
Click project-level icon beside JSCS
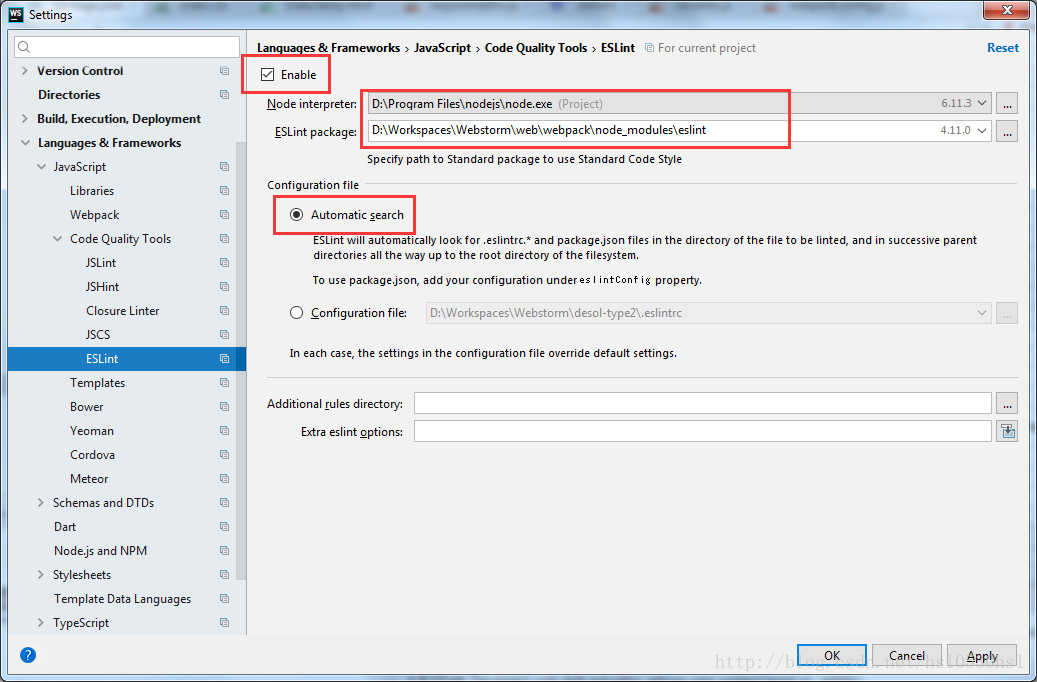coord(224,335)
